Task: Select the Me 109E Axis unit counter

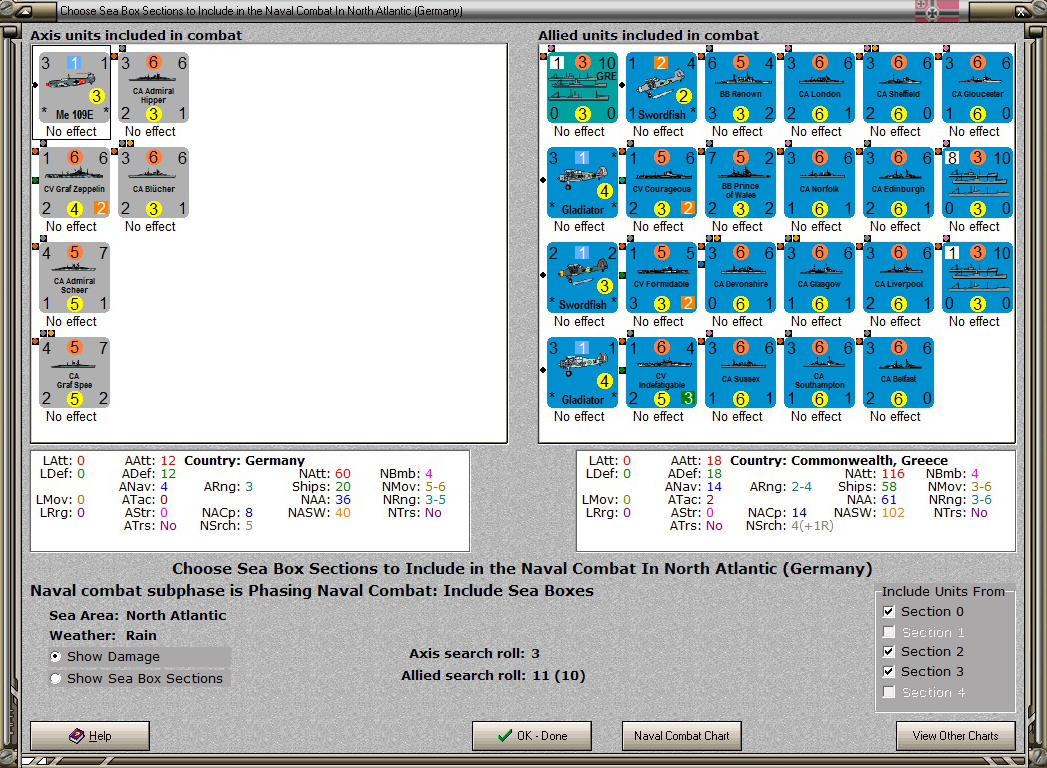Action: coord(74,88)
